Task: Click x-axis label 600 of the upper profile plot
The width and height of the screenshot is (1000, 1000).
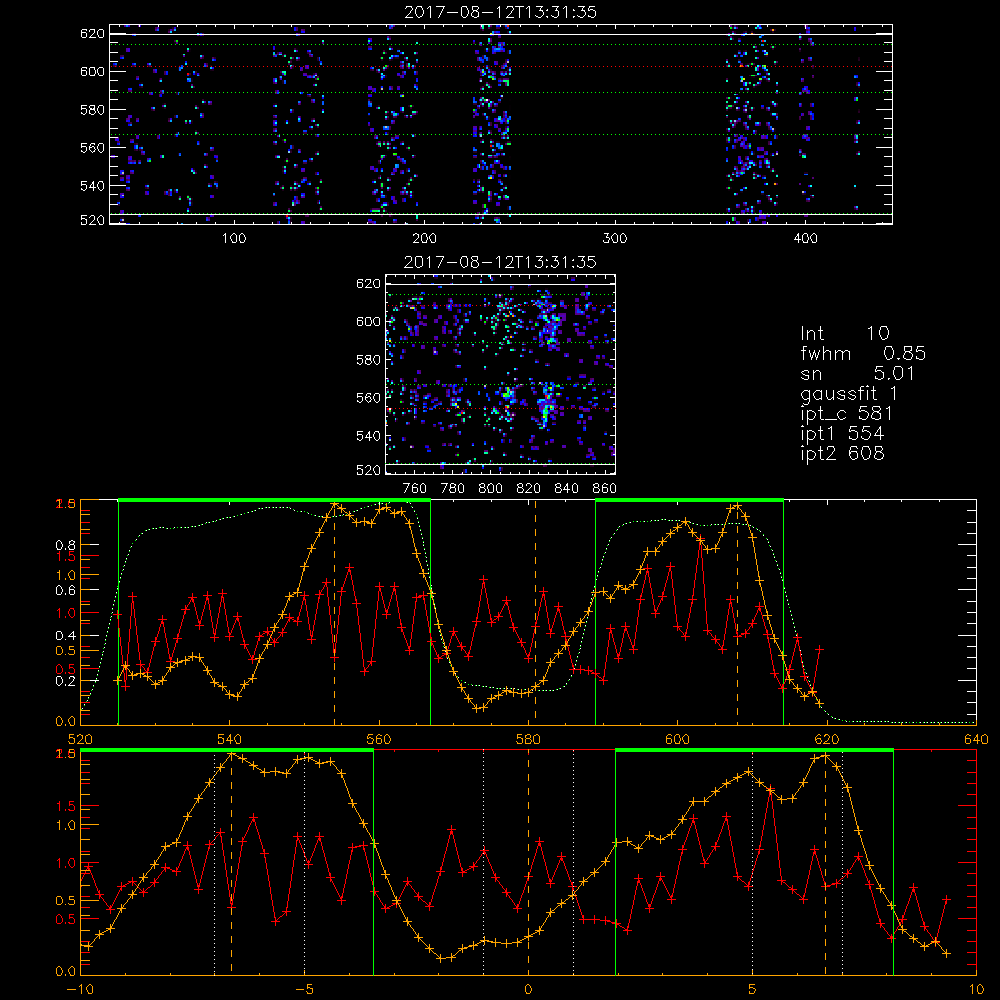Action: [x=677, y=740]
